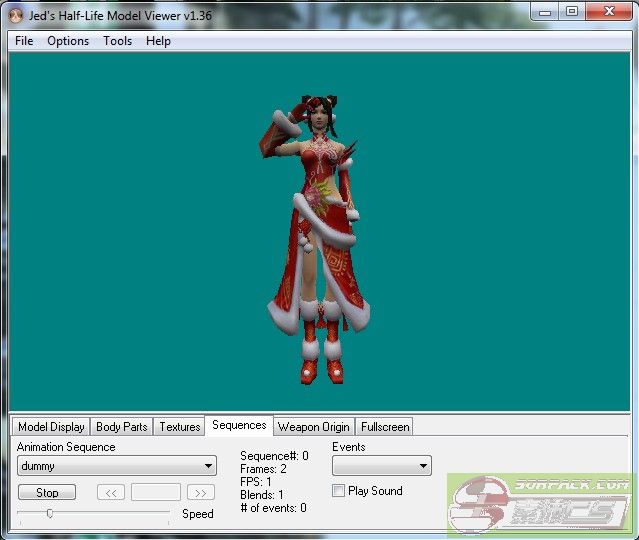Image resolution: width=639 pixels, height=540 pixels.
Task: Click the 'Events' label
Action: (349, 447)
